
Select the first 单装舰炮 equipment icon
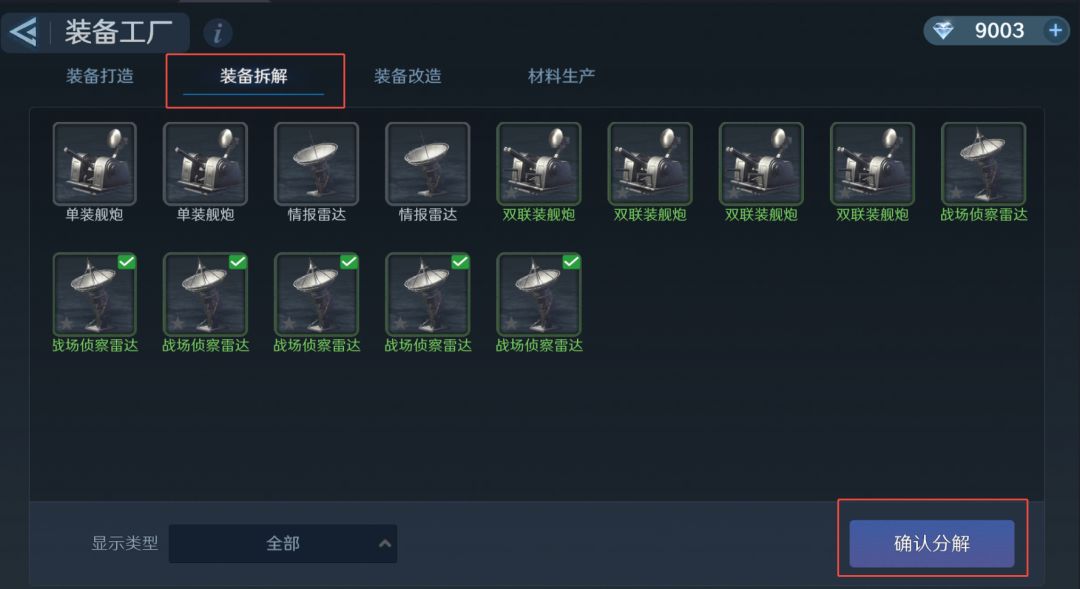(x=94, y=164)
